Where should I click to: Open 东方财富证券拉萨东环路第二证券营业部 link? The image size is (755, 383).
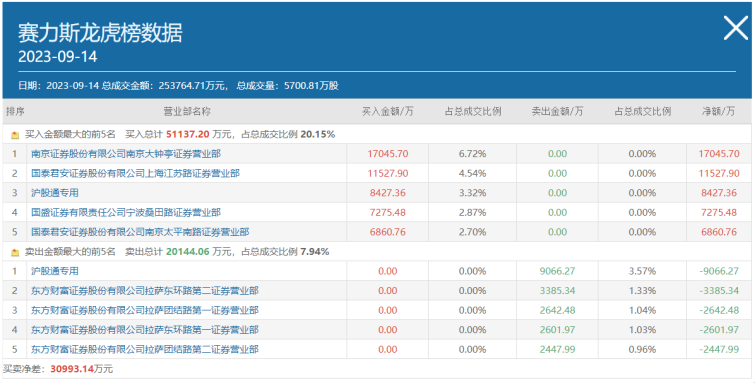click(x=145, y=291)
